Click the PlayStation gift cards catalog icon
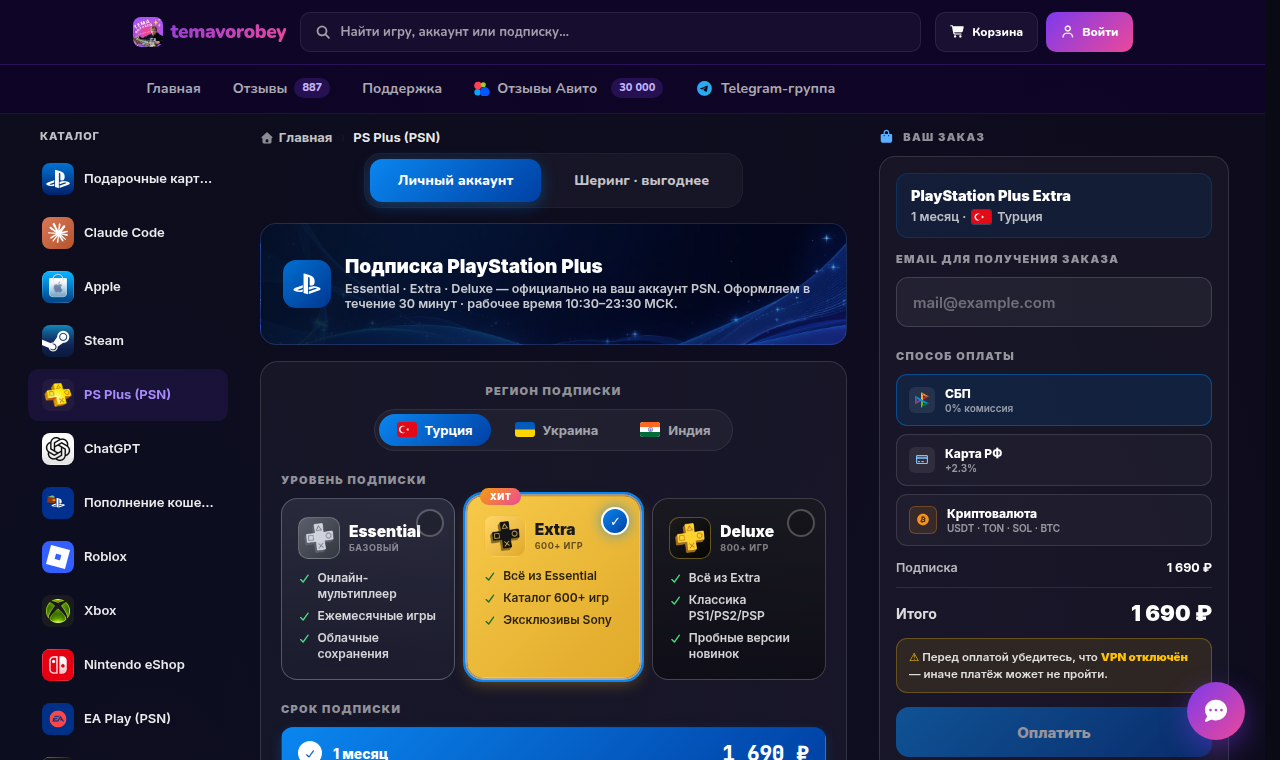This screenshot has width=1280, height=760. coord(58,179)
